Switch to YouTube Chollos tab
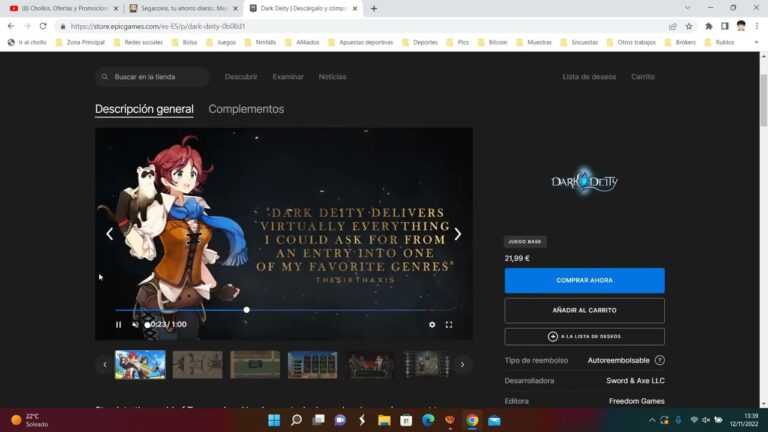768x432 pixels. 64,8
